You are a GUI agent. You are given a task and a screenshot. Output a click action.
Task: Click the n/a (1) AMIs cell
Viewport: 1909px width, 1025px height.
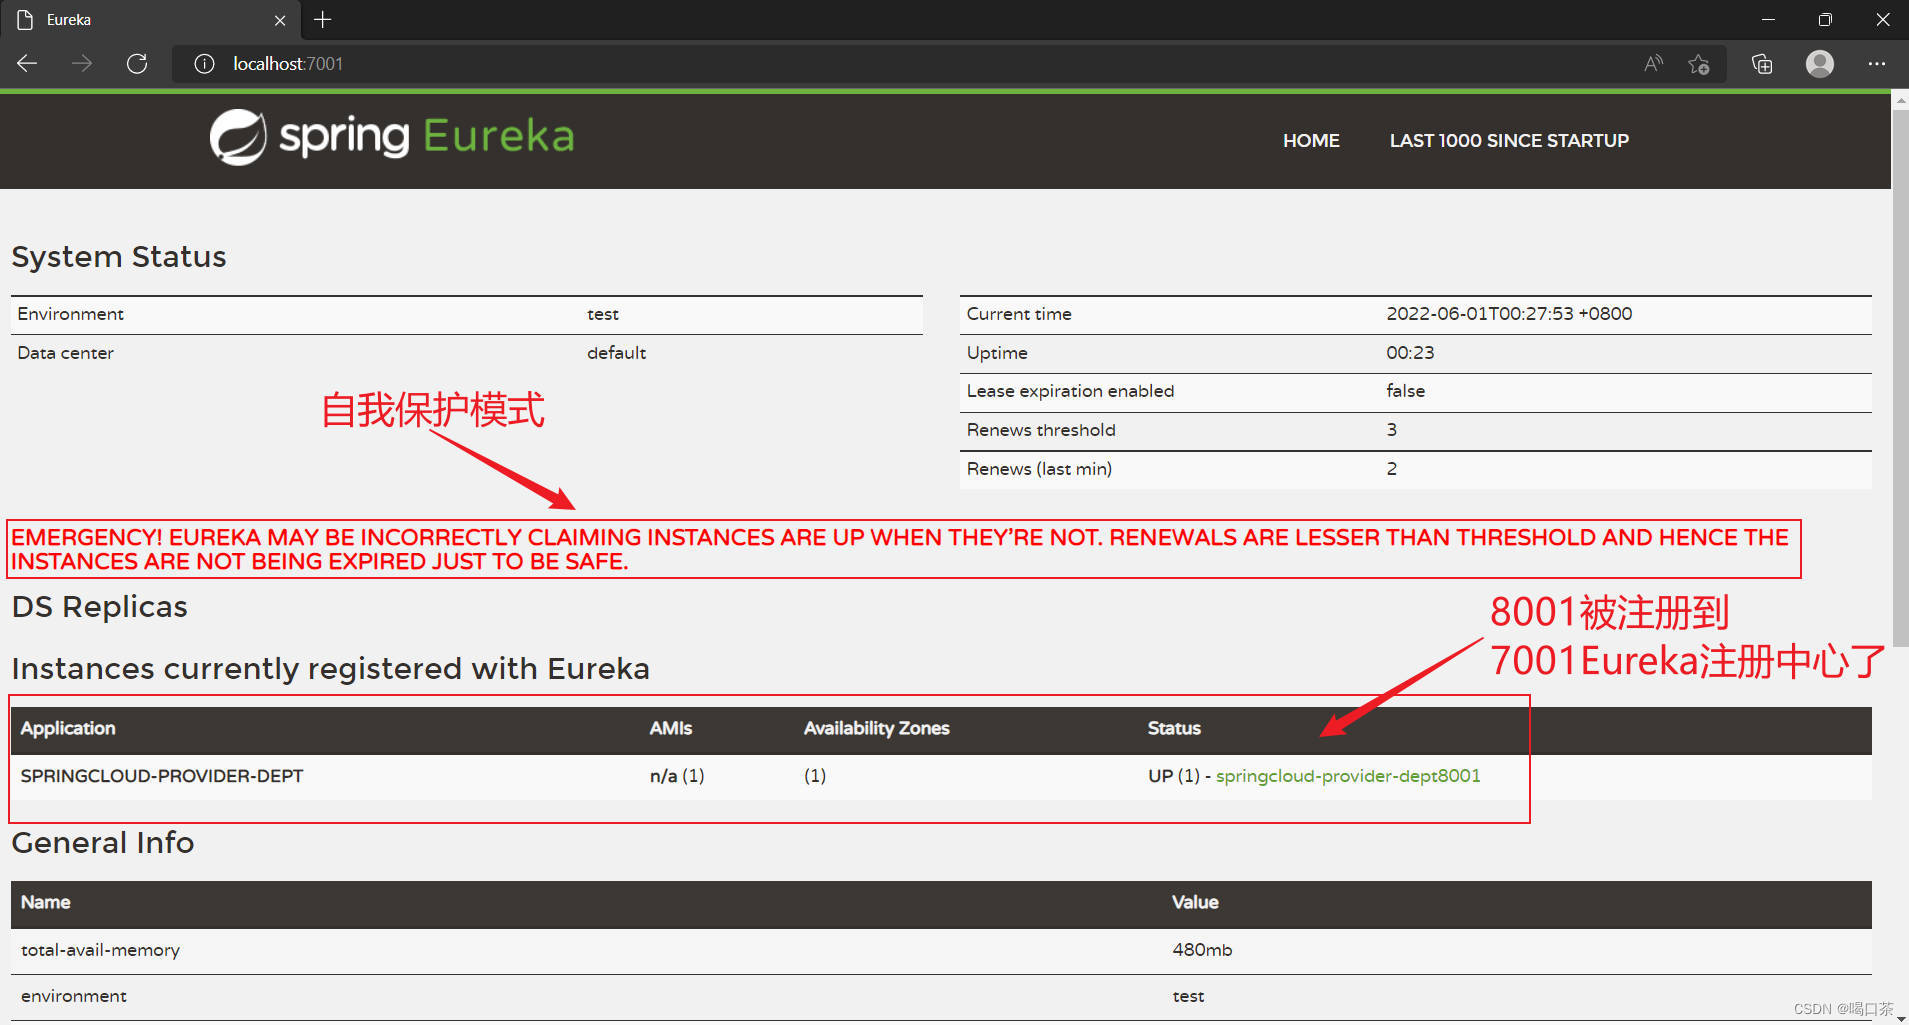[677, 776]
